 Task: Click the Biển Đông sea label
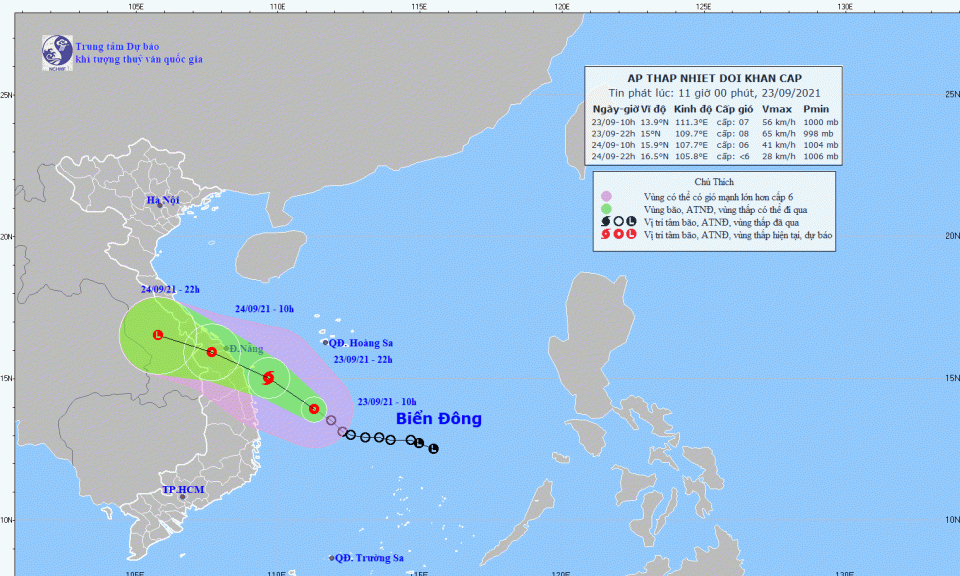pos(438,418)
